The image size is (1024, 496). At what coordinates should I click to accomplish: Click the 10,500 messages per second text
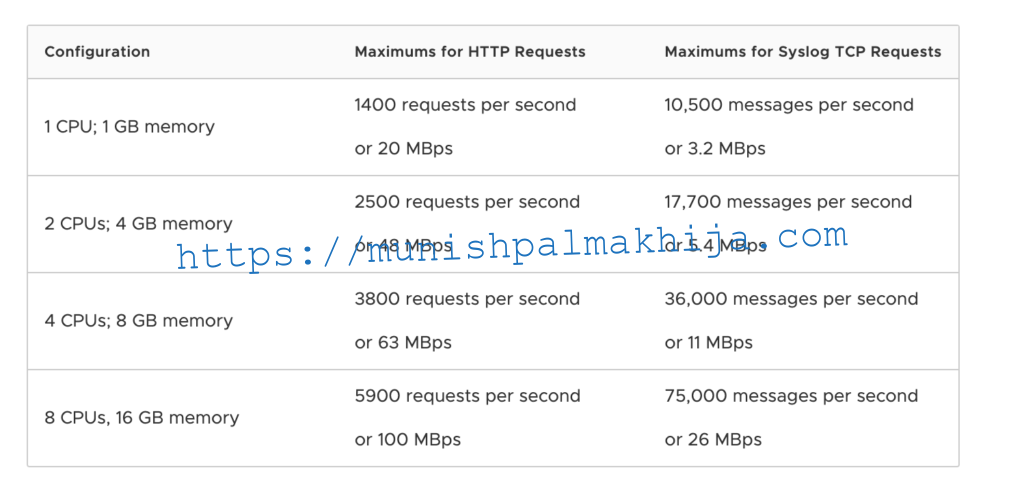coord(789,105)
